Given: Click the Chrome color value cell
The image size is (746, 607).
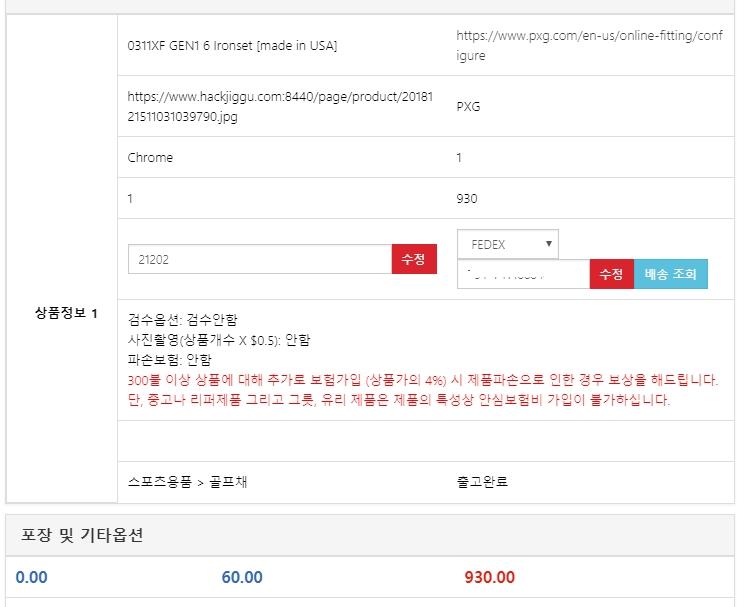Looking at the screenshot, I should pos(150,157).
